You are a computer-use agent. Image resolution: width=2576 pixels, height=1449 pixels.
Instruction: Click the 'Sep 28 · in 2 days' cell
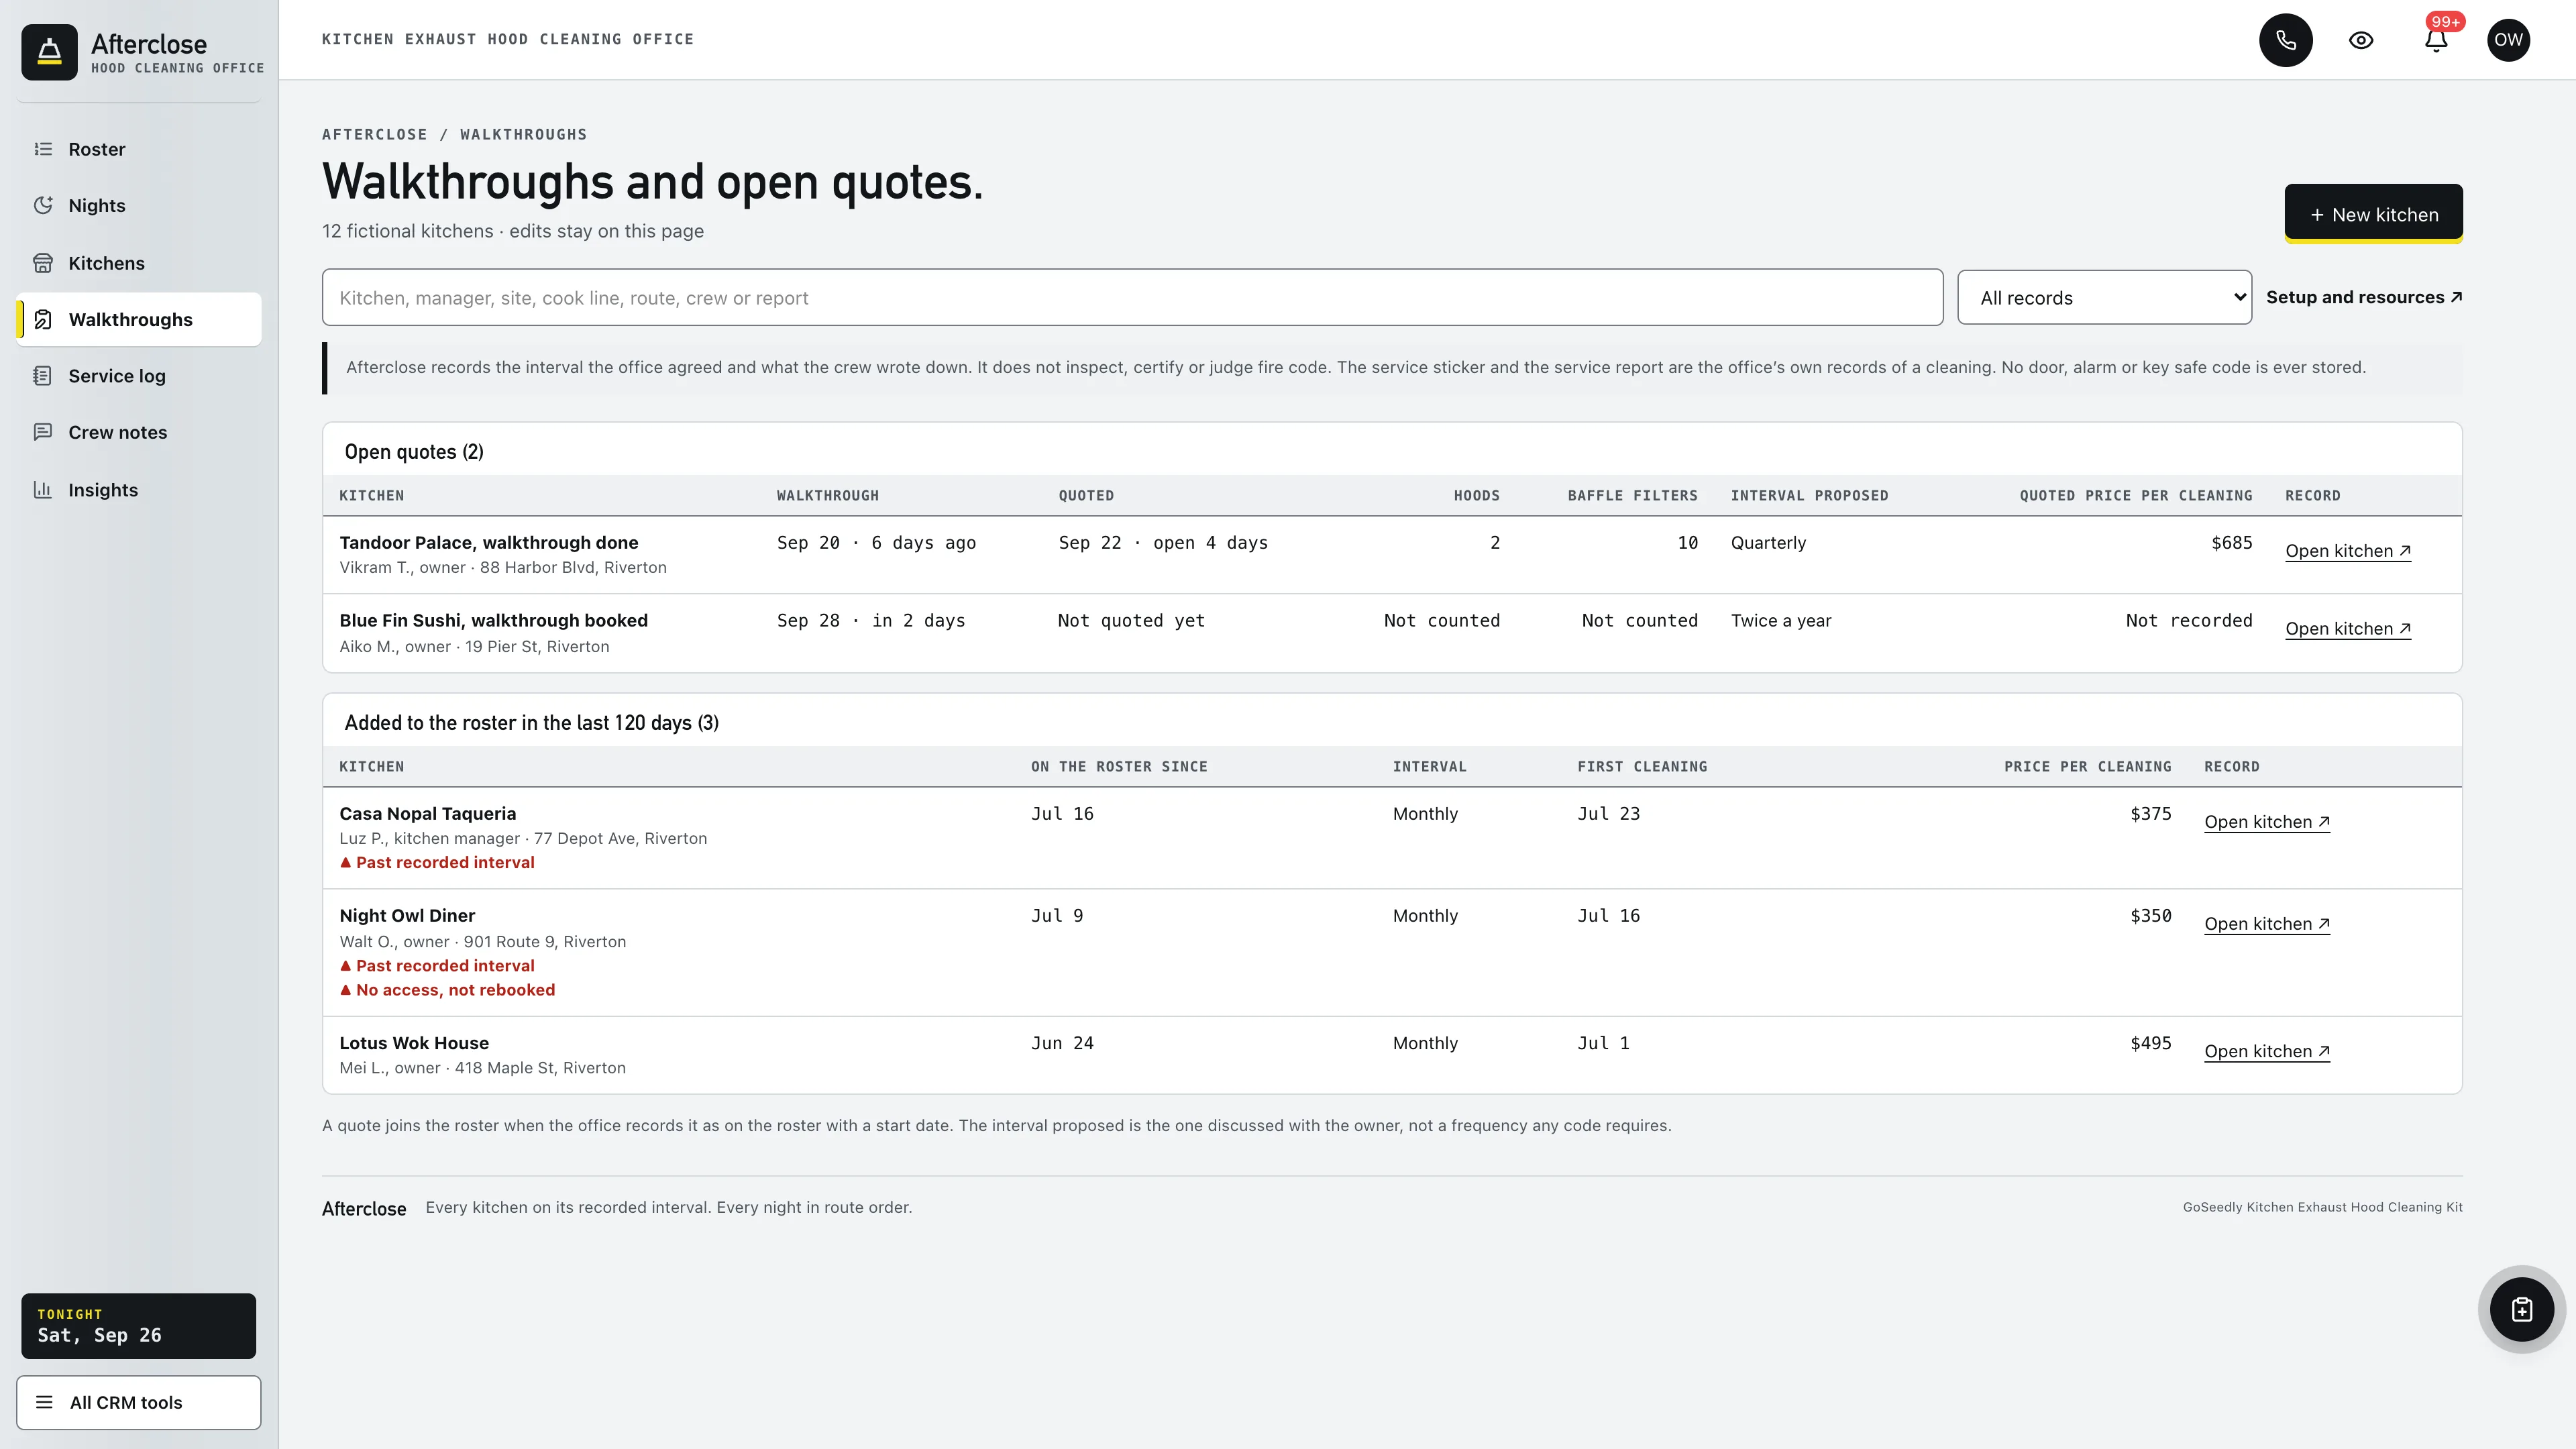tap(871, 620)
